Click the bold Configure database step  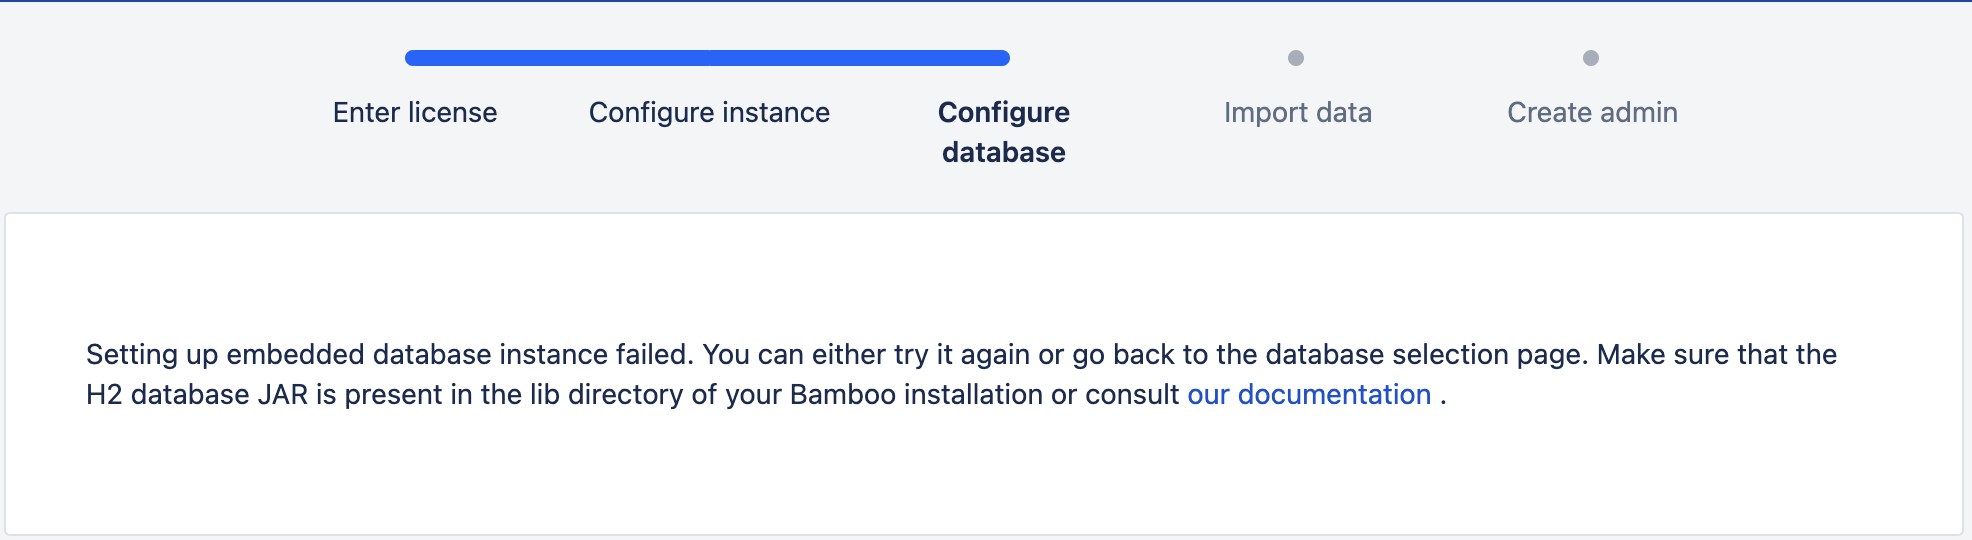pos(1004,132)
